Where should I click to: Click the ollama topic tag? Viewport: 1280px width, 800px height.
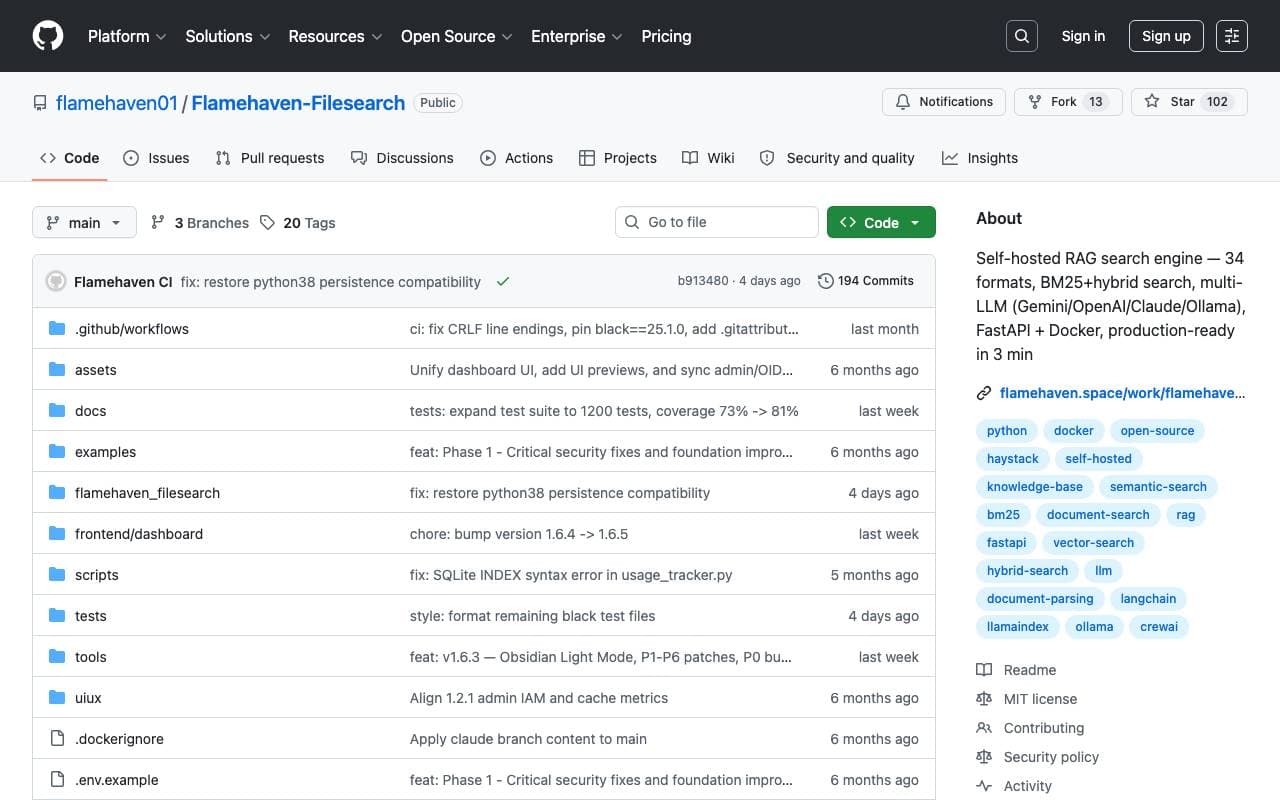1094,627
